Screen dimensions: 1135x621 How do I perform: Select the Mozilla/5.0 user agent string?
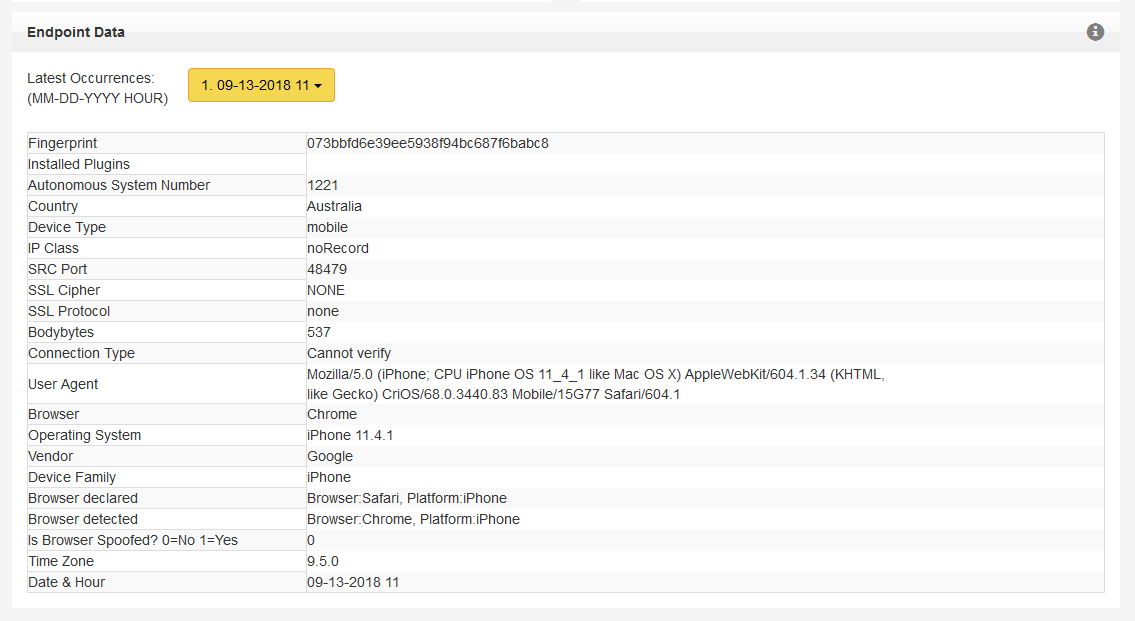coord(596,384)
